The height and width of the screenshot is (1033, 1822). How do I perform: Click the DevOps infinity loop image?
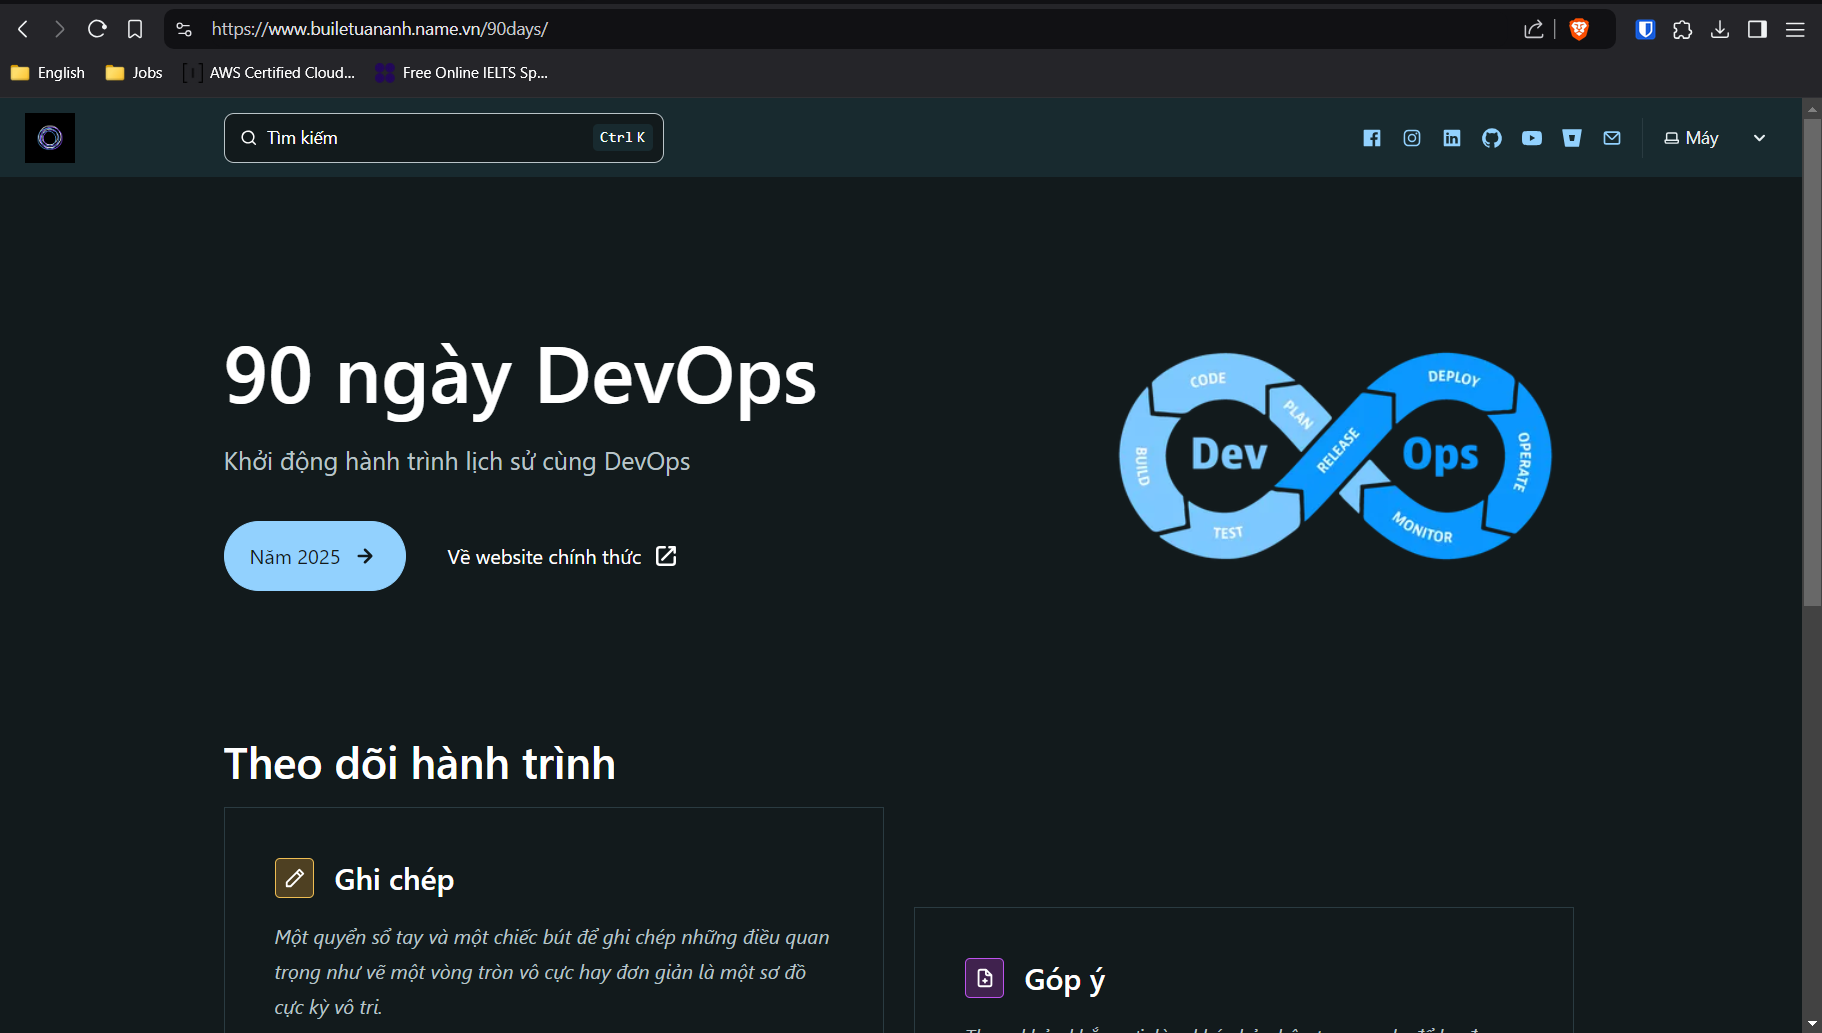(x=1335, y=456)
